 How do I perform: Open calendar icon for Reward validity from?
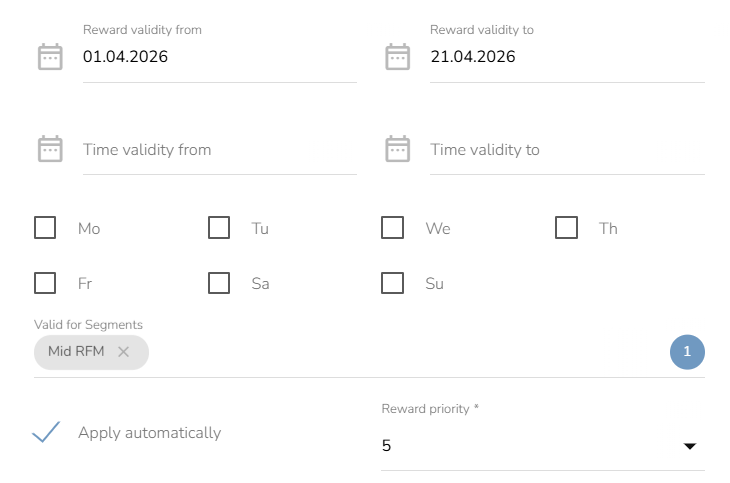pos(50,57)
